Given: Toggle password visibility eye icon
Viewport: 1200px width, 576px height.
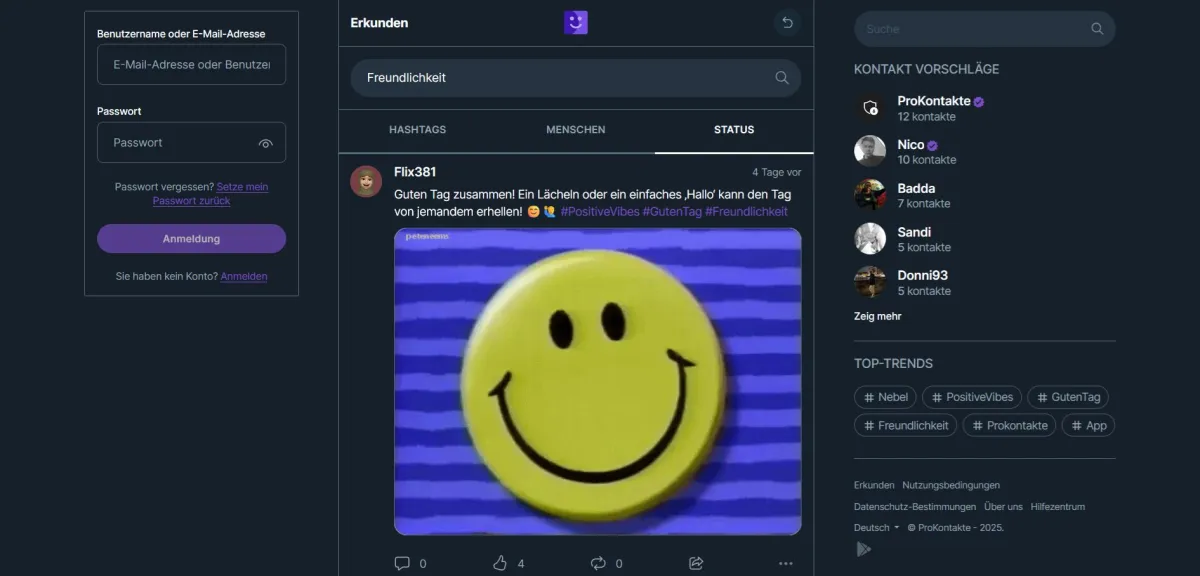Looking at the screenshot, I should 265,143.
